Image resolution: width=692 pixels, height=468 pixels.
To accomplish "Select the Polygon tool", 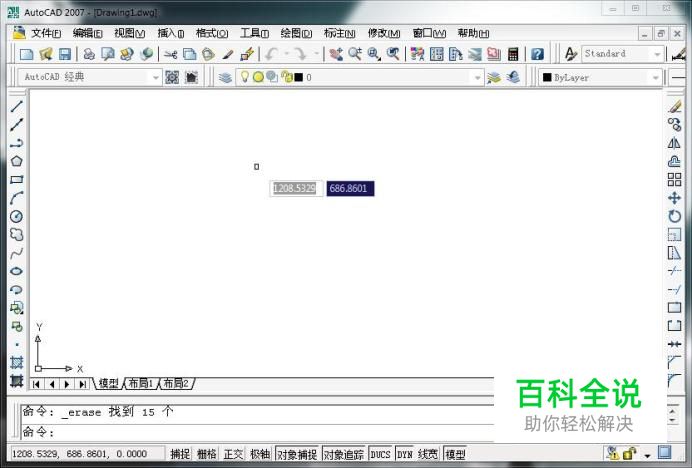I will point(17,161).
